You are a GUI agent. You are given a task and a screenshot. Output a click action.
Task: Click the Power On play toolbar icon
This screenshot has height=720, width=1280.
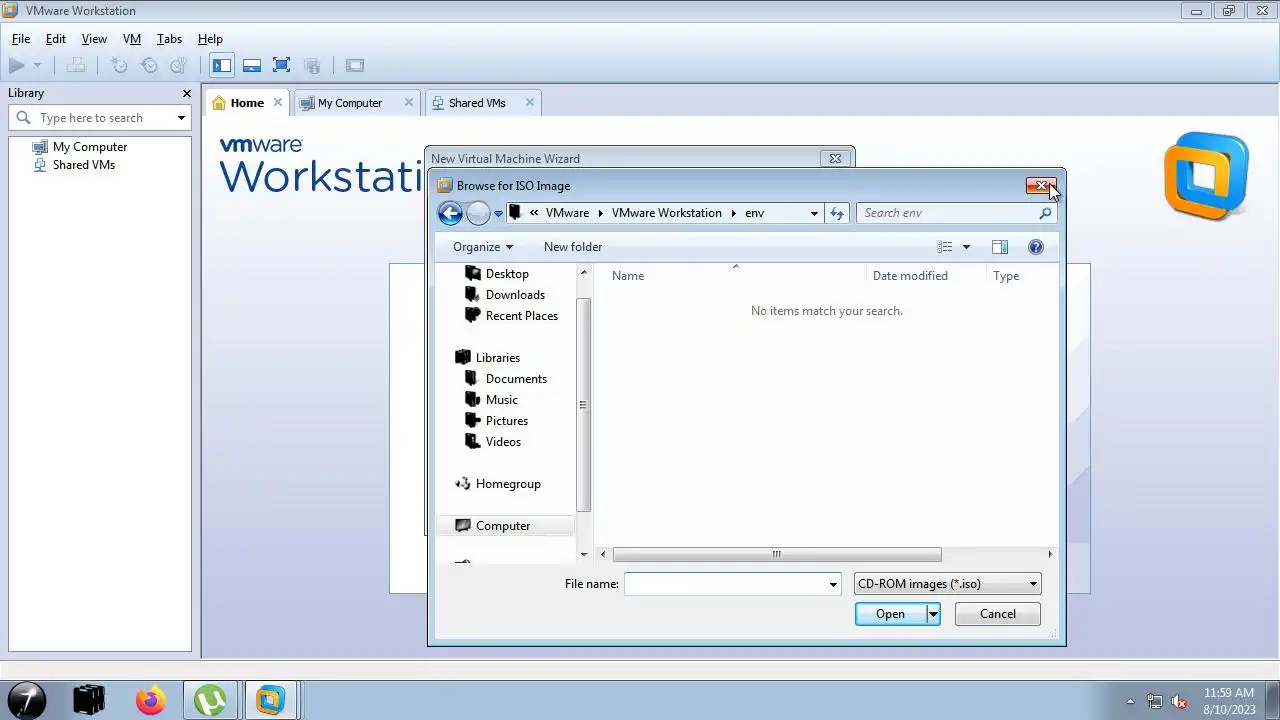17,66
